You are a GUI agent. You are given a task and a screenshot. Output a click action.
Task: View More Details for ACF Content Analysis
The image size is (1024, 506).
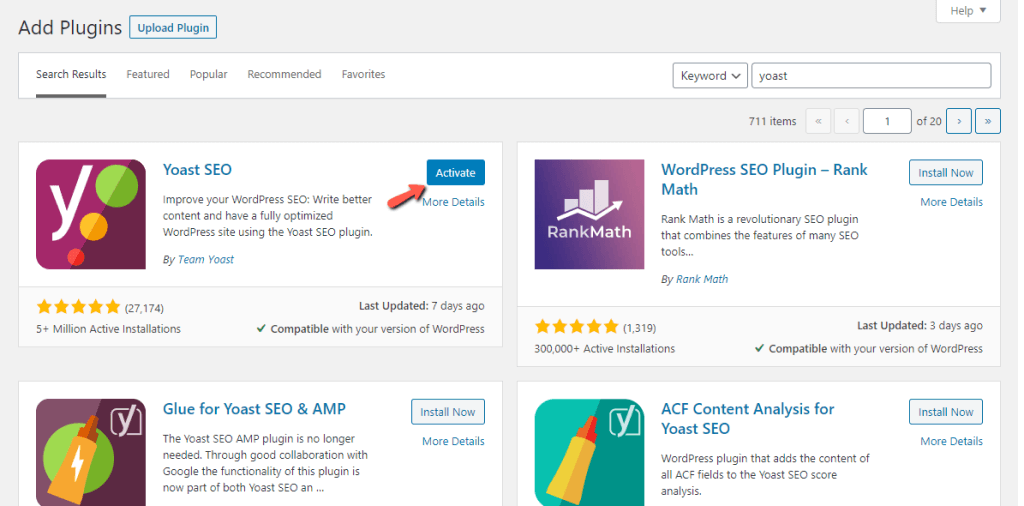pos(952,441)
